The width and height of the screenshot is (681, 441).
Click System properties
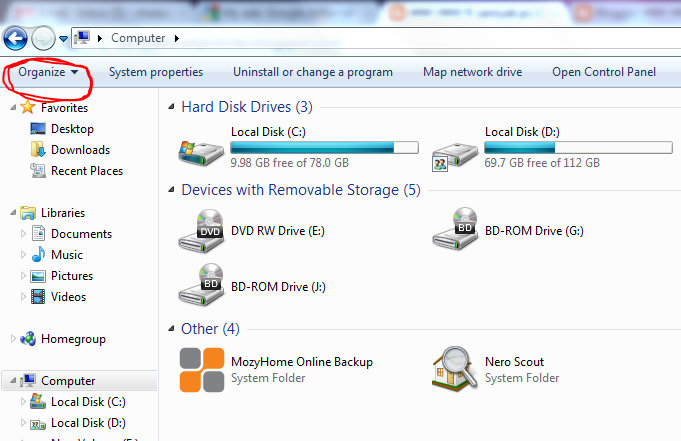pyautogui.click(x=156, y=72)
